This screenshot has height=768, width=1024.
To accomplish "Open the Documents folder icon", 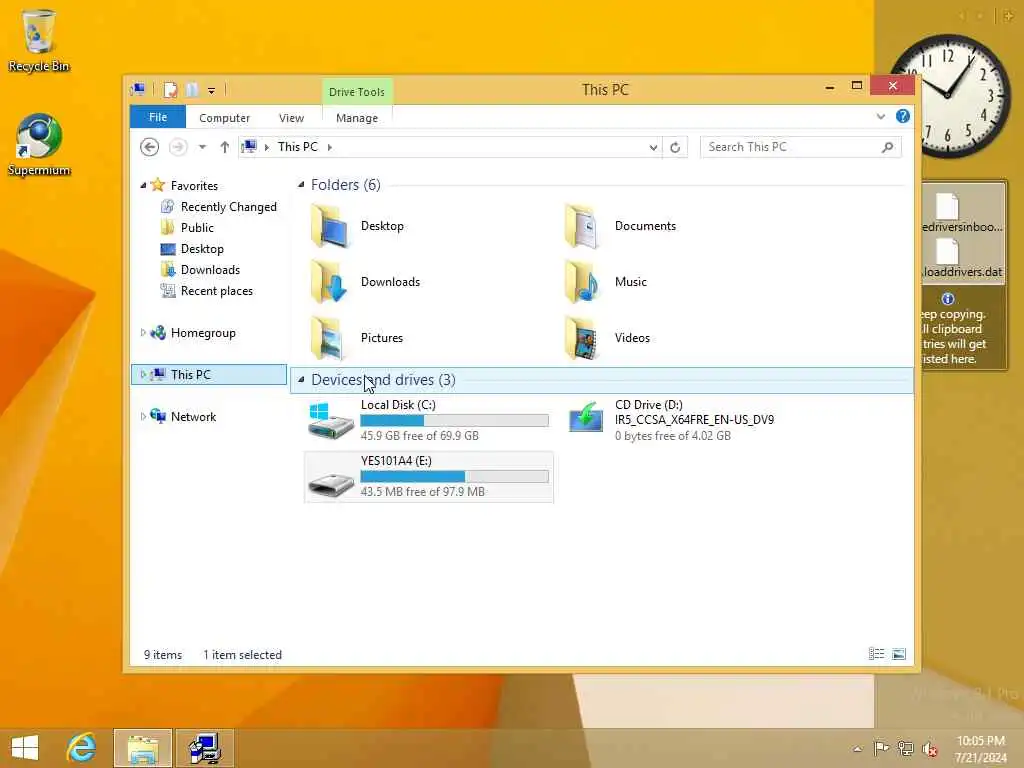I will 582,226.
